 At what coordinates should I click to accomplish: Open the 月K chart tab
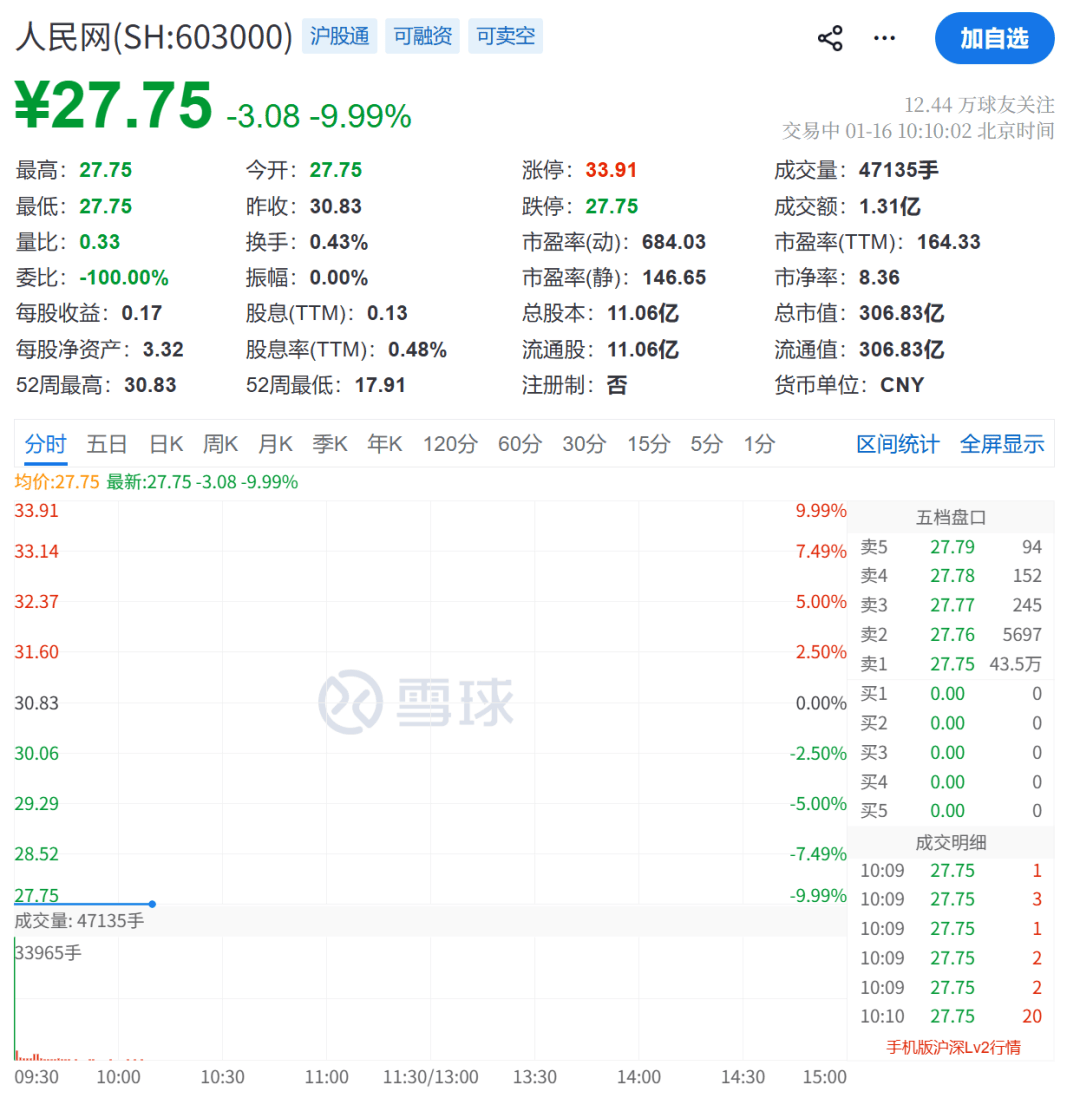(x=275, y=444)
